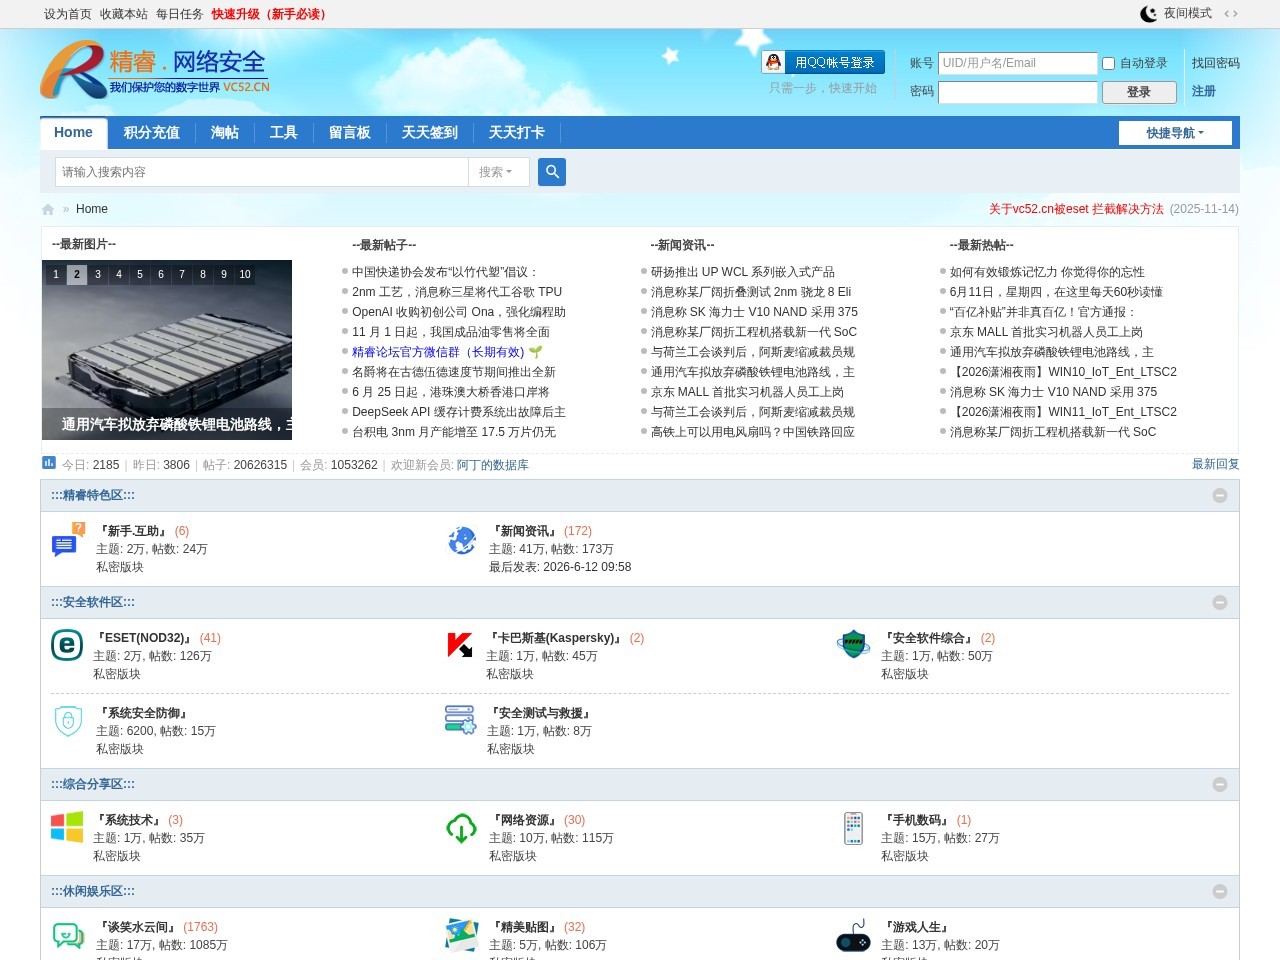Viewport: 1280px width, 960px height.
Task: Open the Kaspersky forum icon
Action: [460, 645]
